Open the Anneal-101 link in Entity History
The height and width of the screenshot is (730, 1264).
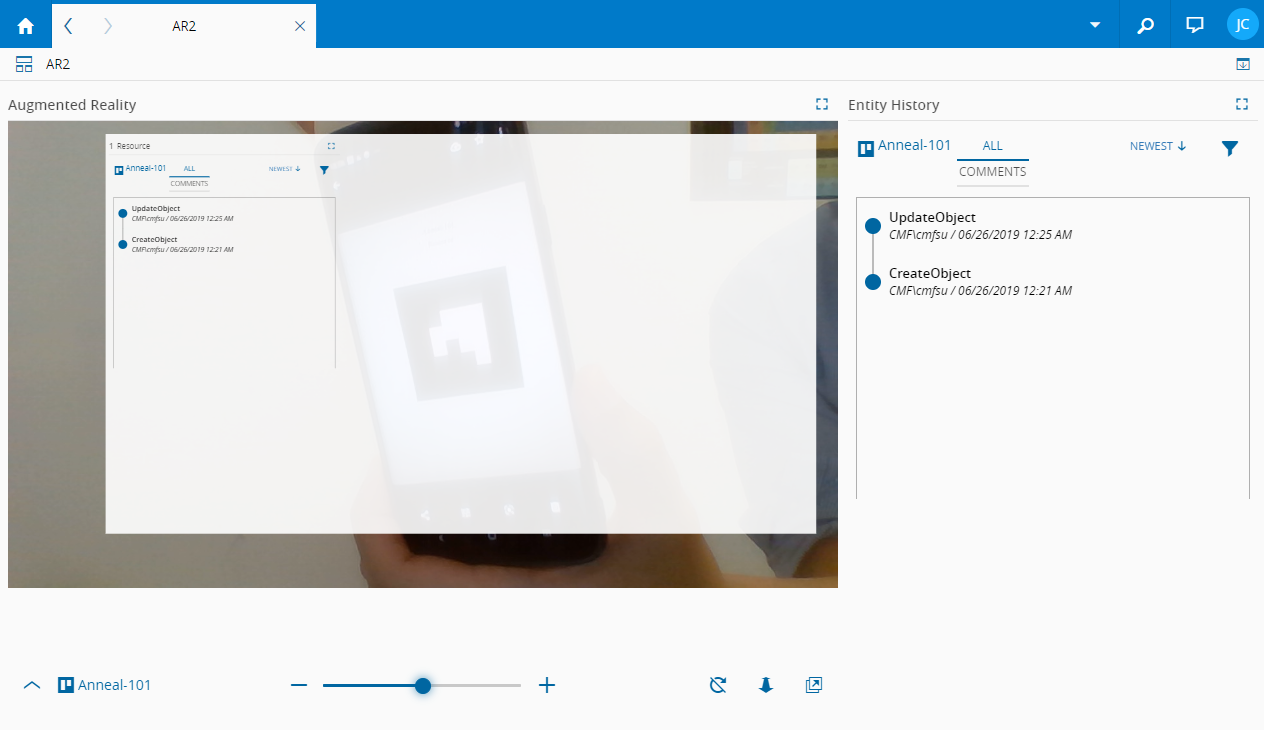[x=914, y=146]
